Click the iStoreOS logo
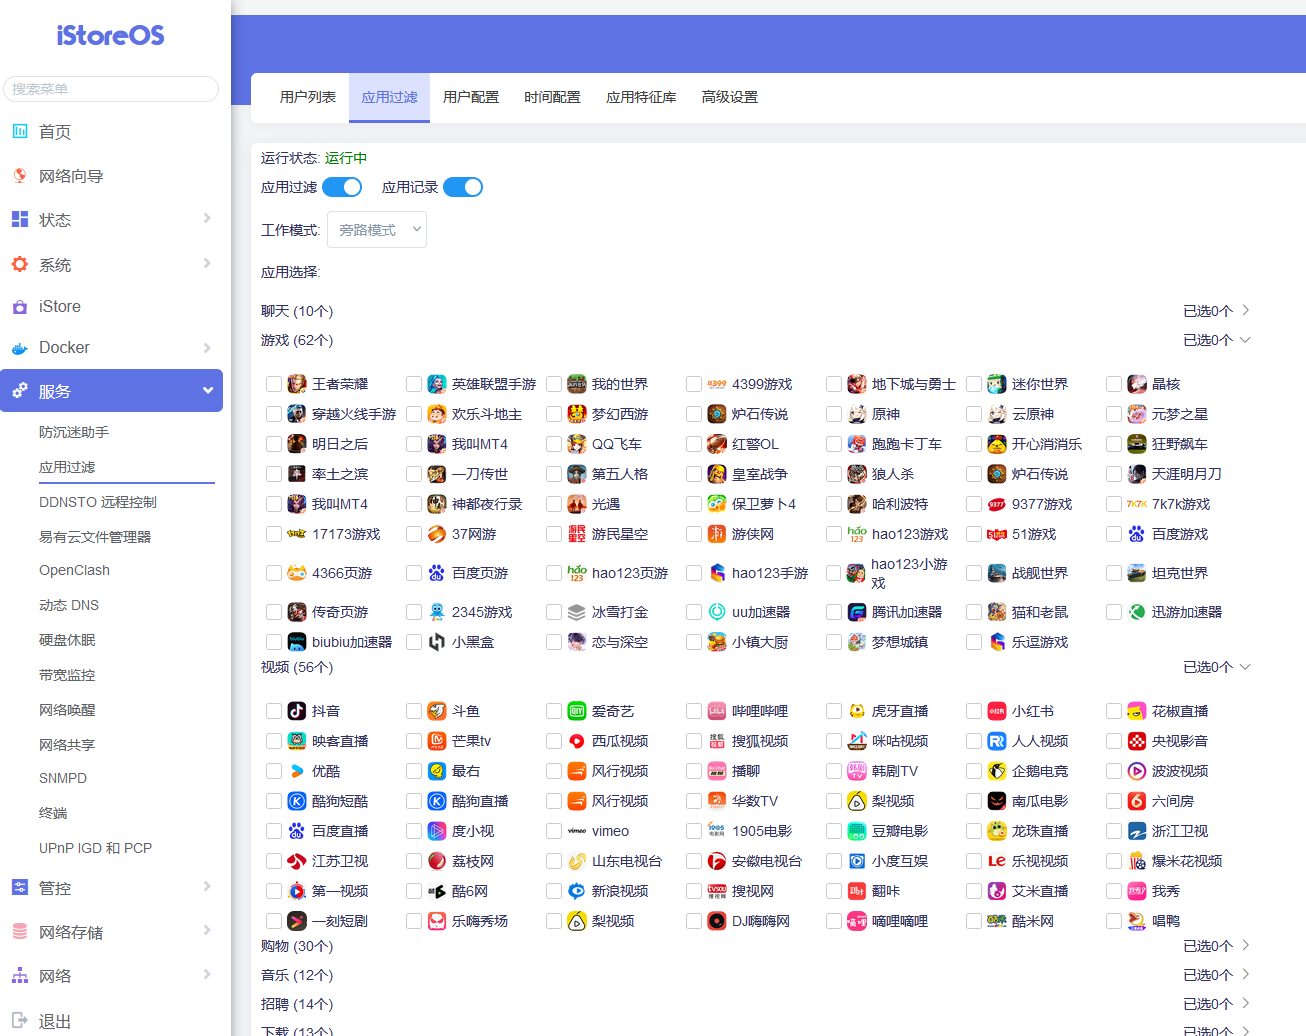 click(111, 36)
